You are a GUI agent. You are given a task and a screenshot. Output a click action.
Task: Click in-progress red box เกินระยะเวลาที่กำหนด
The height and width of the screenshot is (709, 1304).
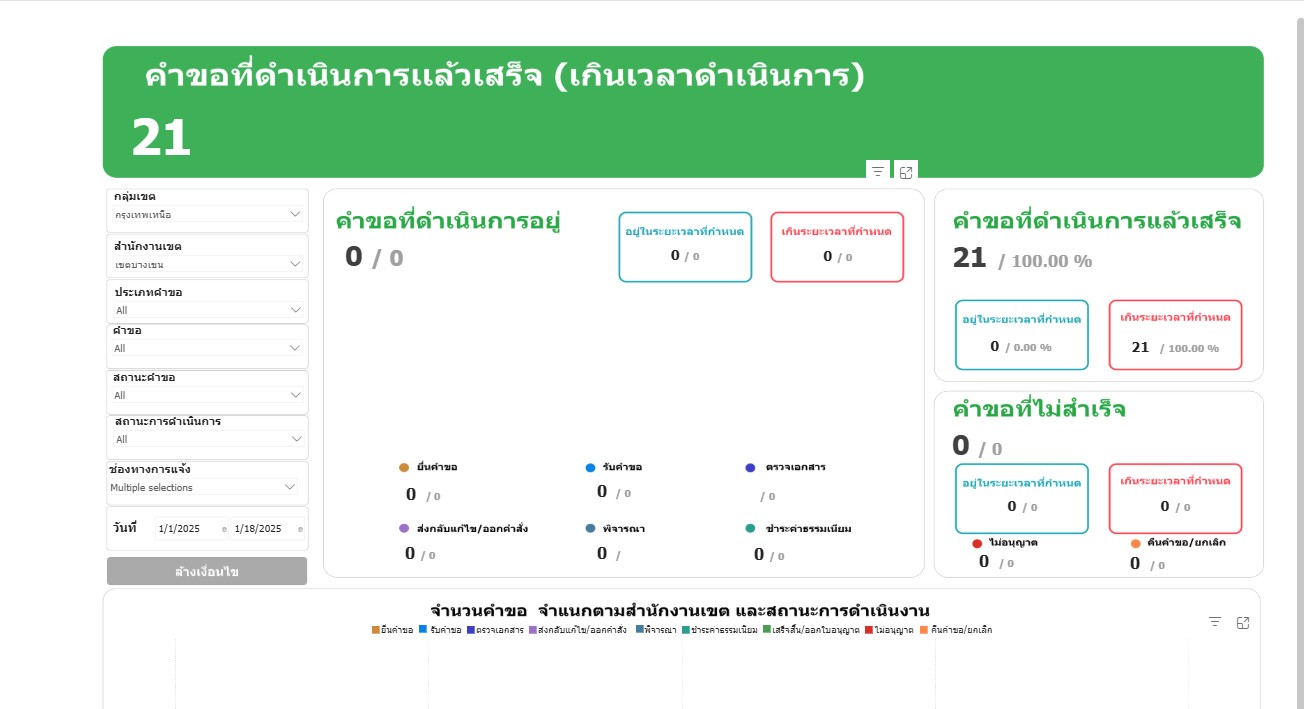coord(837,247)
